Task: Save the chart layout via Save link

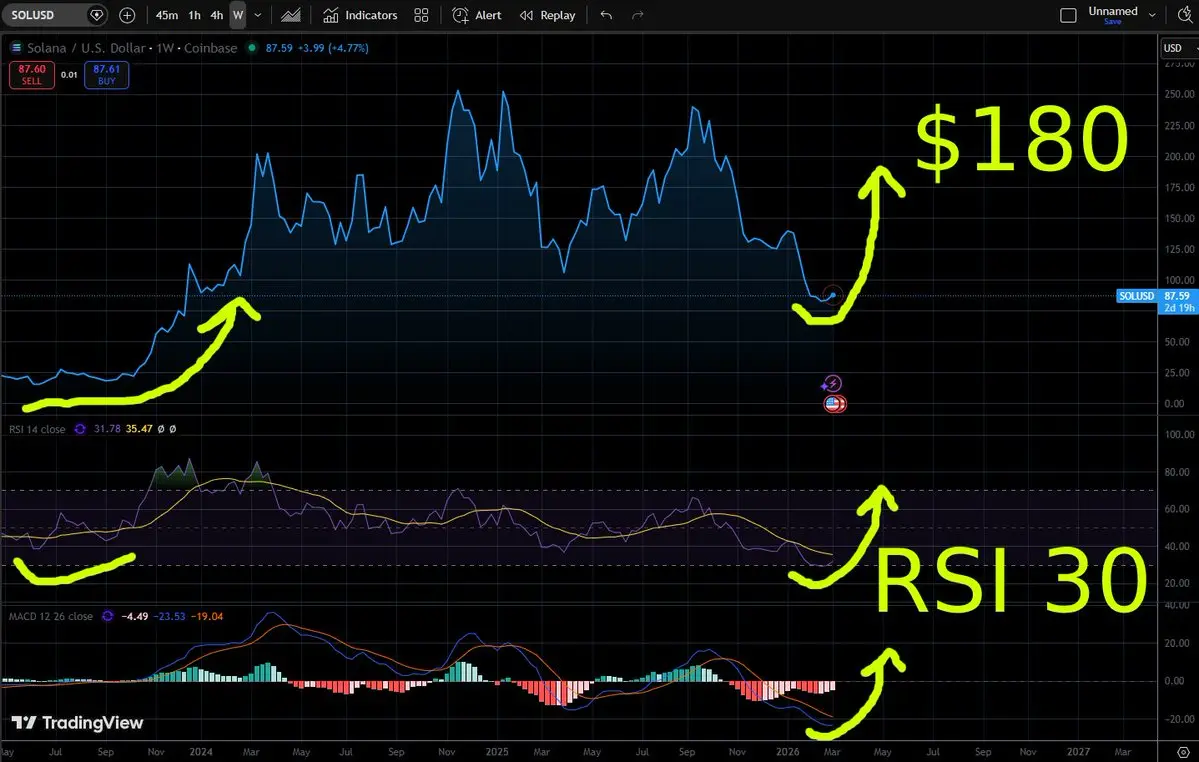Action: [x=1113, y=21]
